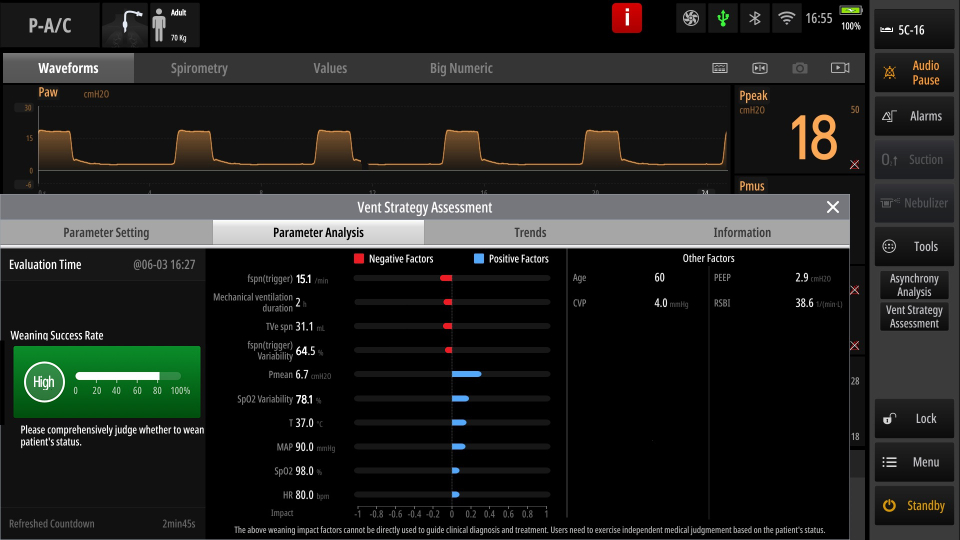960x540 pixels.
Task: Tap the red information alert icon
Action: pyautogui.click(x=627, y=18)
